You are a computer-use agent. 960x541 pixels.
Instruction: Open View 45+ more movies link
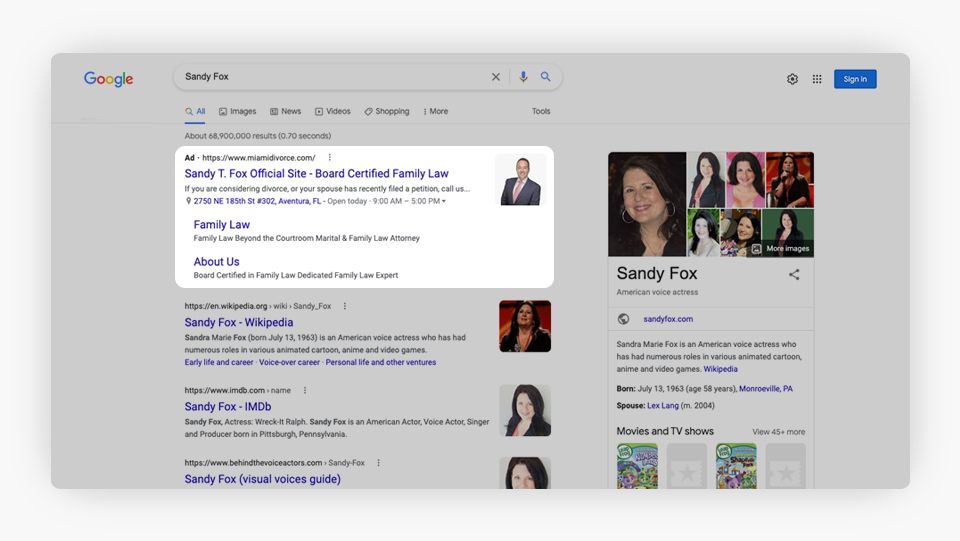(x=778, y=432)
